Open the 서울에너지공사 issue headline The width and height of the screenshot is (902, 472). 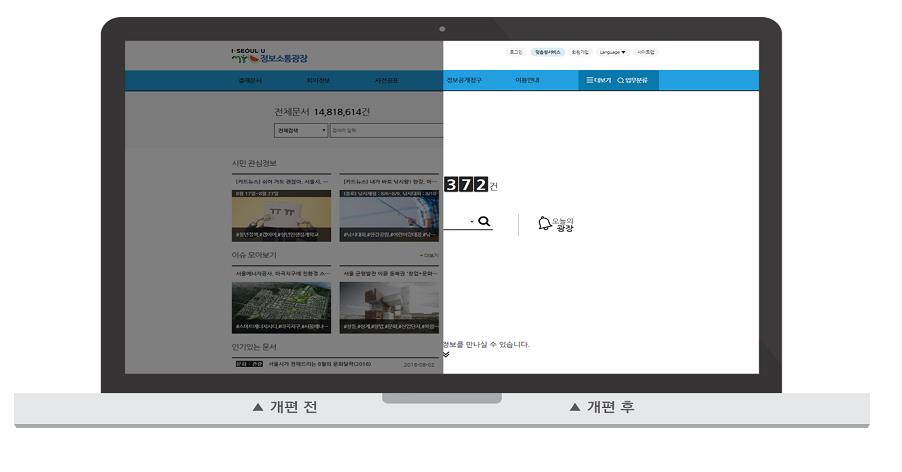282,274
